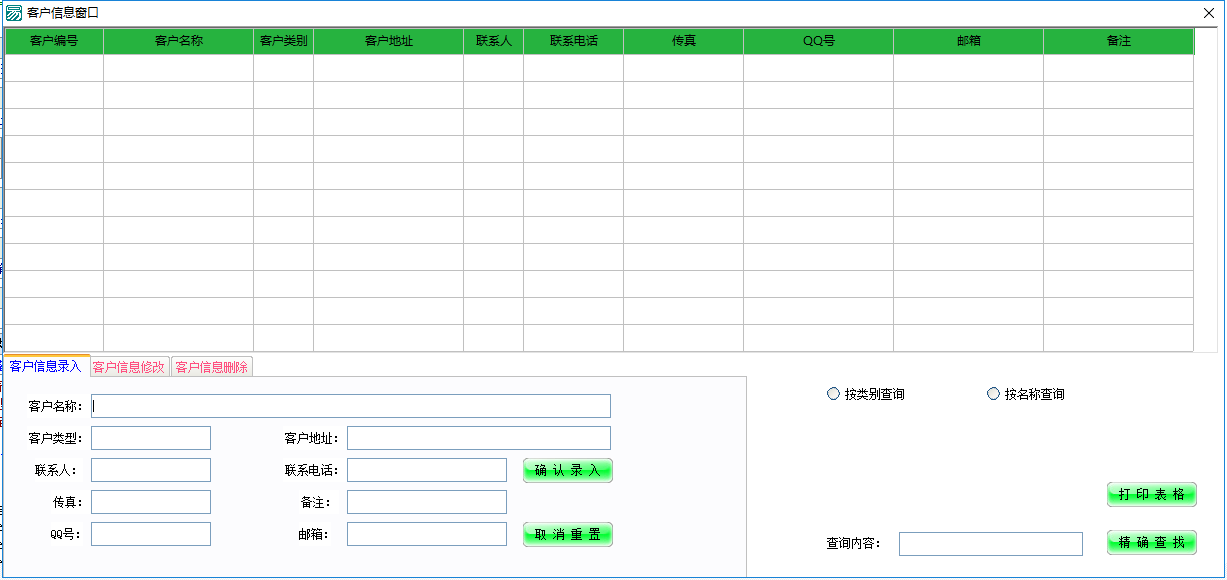This screenshot has height=580, width=1227.
Task: Click into the 联系电话 text box
Action: [427, 470]
